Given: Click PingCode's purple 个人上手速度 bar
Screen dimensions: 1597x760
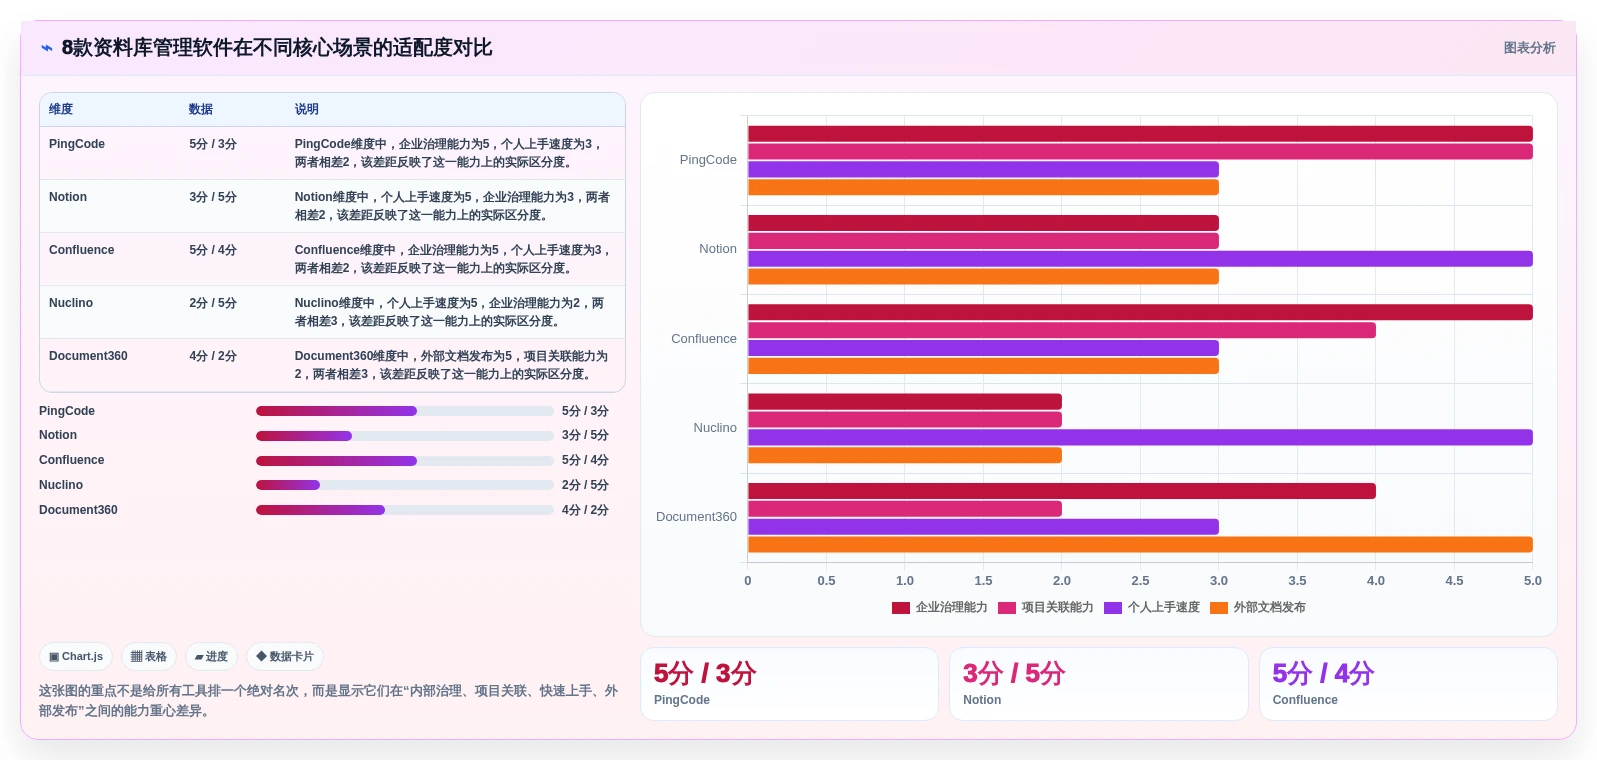Looking at the screenshot, I should (x=983, y=170).
